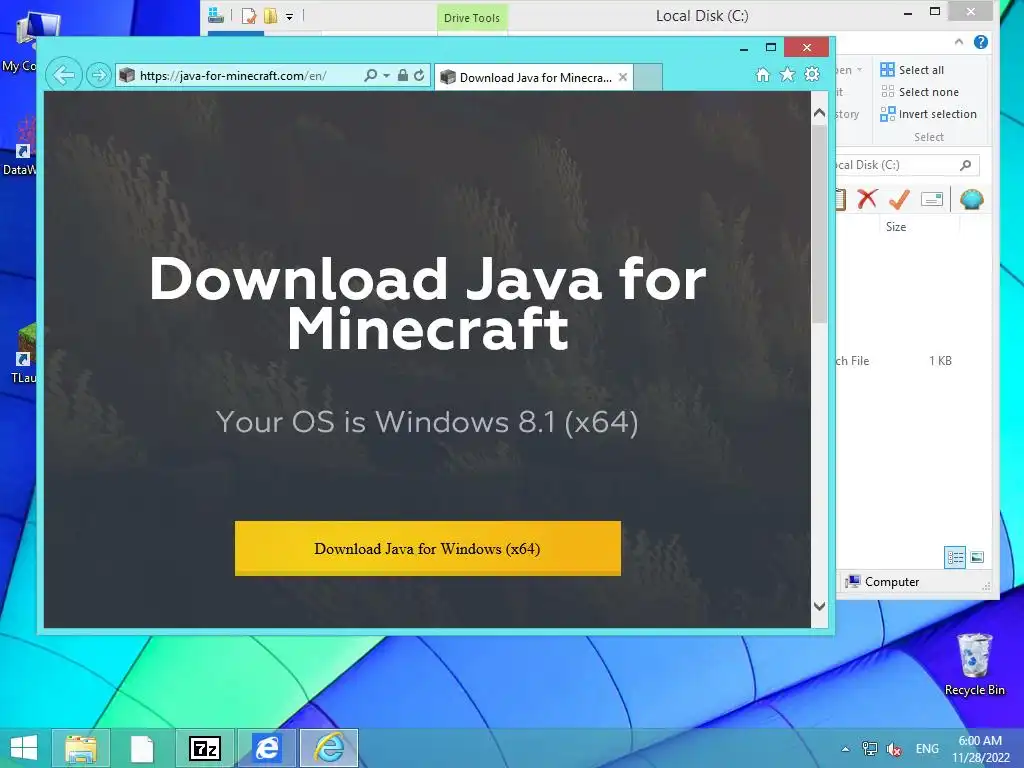Image resolution: width=1024 pixels, height=768 pixels.
Task: Switch Explorer to details view
Action: tap(955, 557)
